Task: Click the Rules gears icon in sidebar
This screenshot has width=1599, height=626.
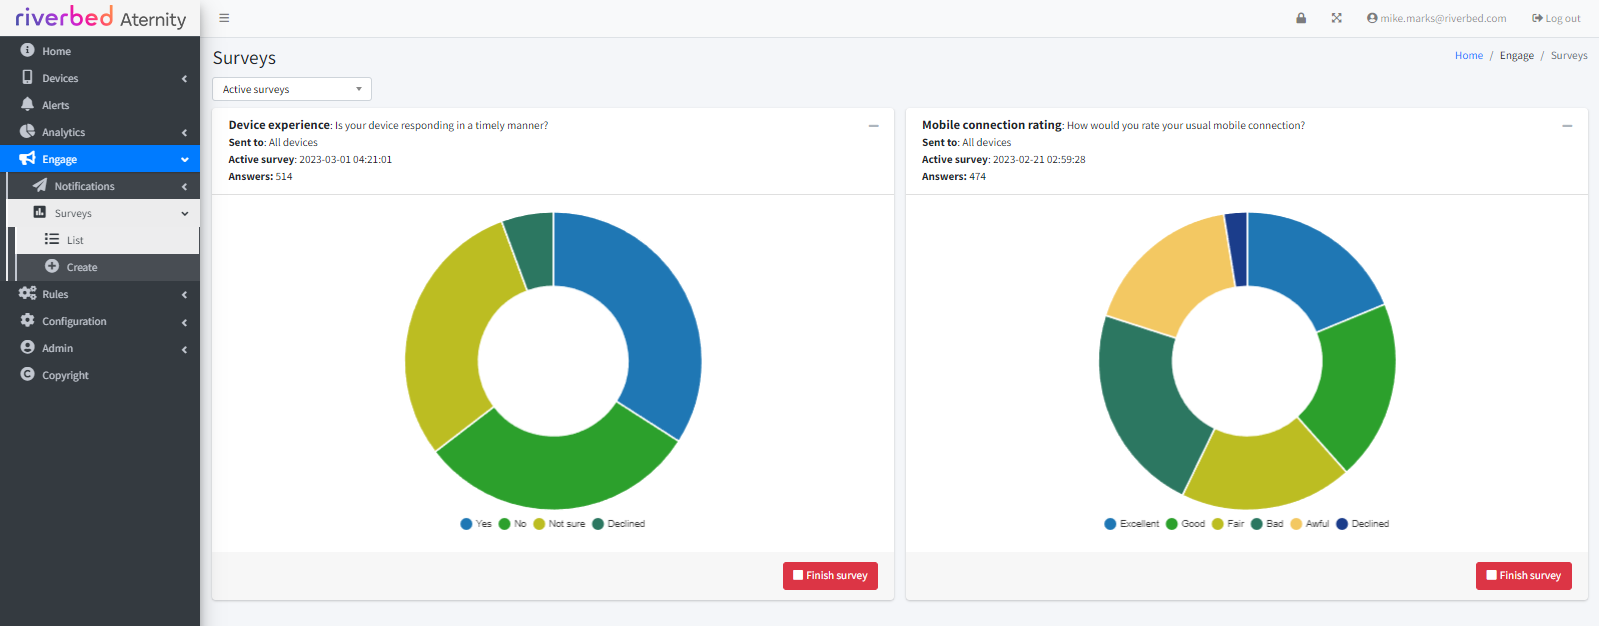Action: (x=27, y=294)
